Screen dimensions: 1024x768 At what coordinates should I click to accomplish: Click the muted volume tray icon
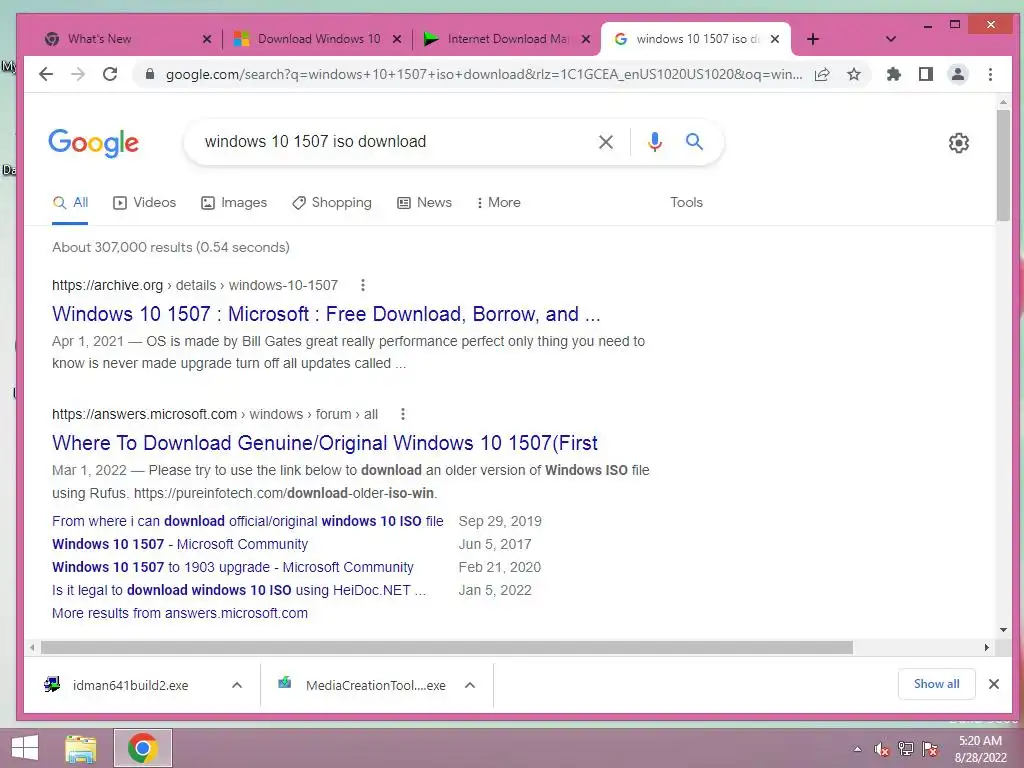click(x=882, y=749)
